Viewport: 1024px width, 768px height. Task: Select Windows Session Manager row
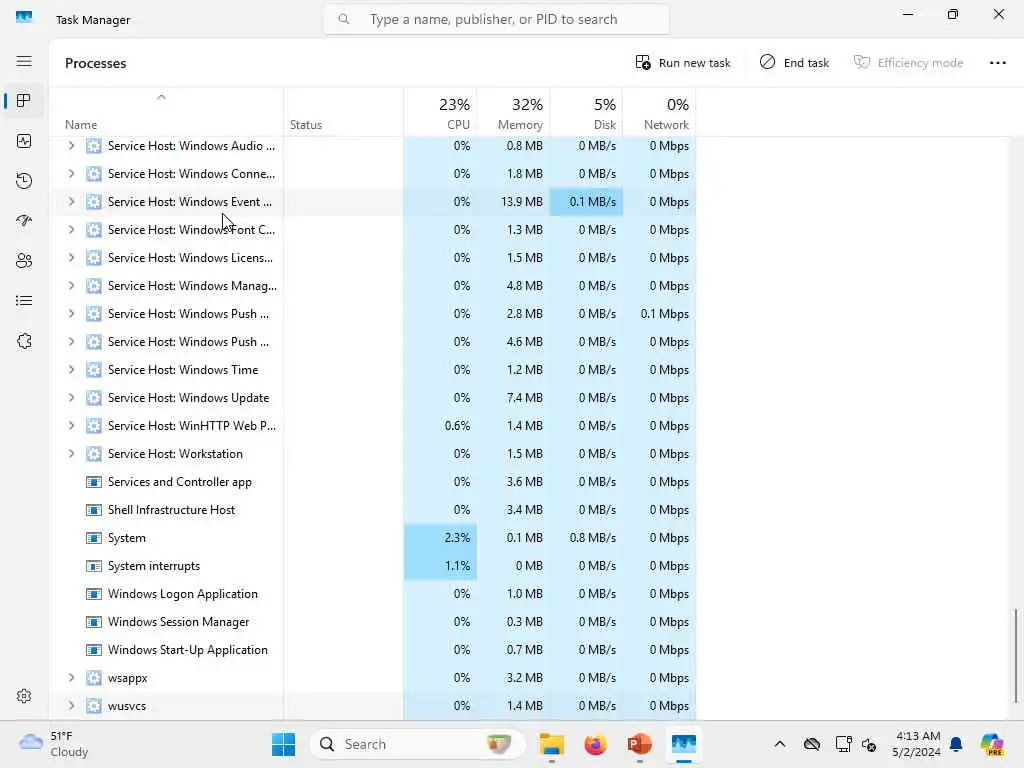372,622
